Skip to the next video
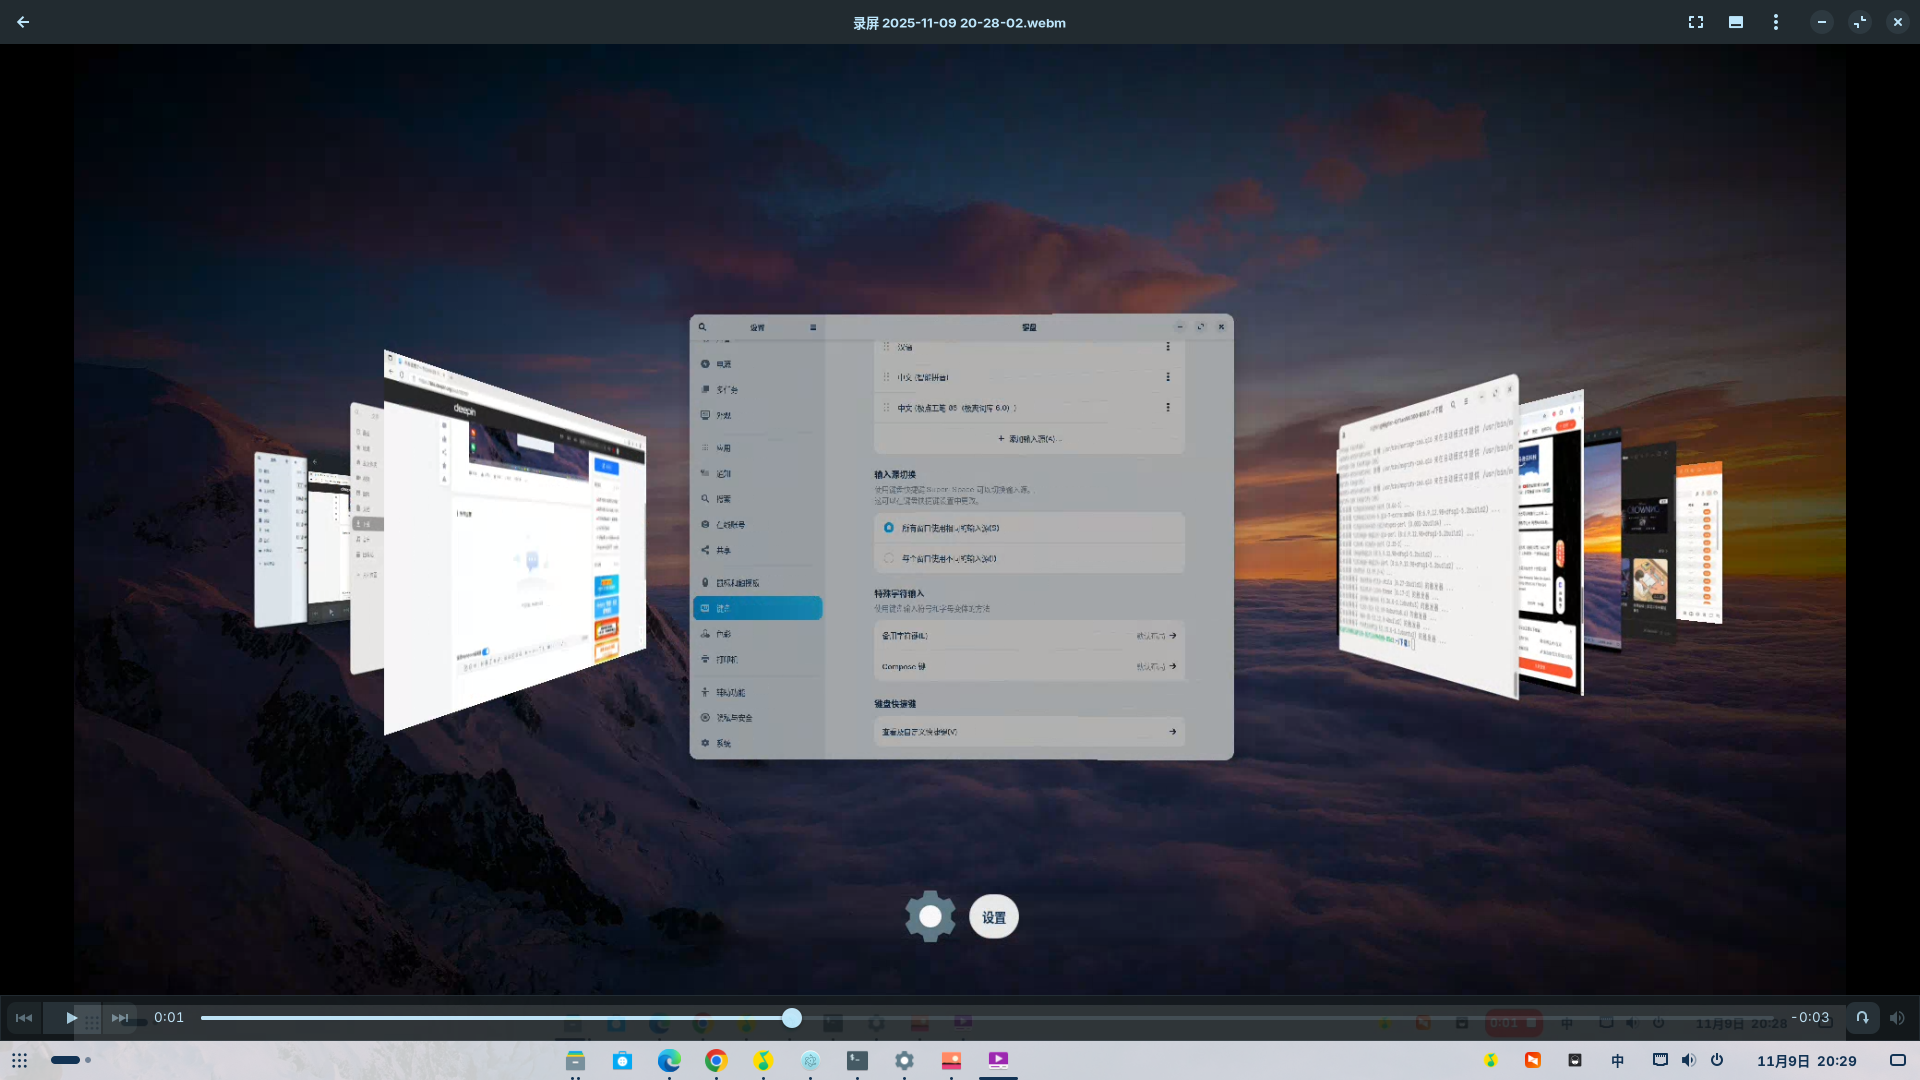This screenshot has height=1080, width=1920. 120,1018
